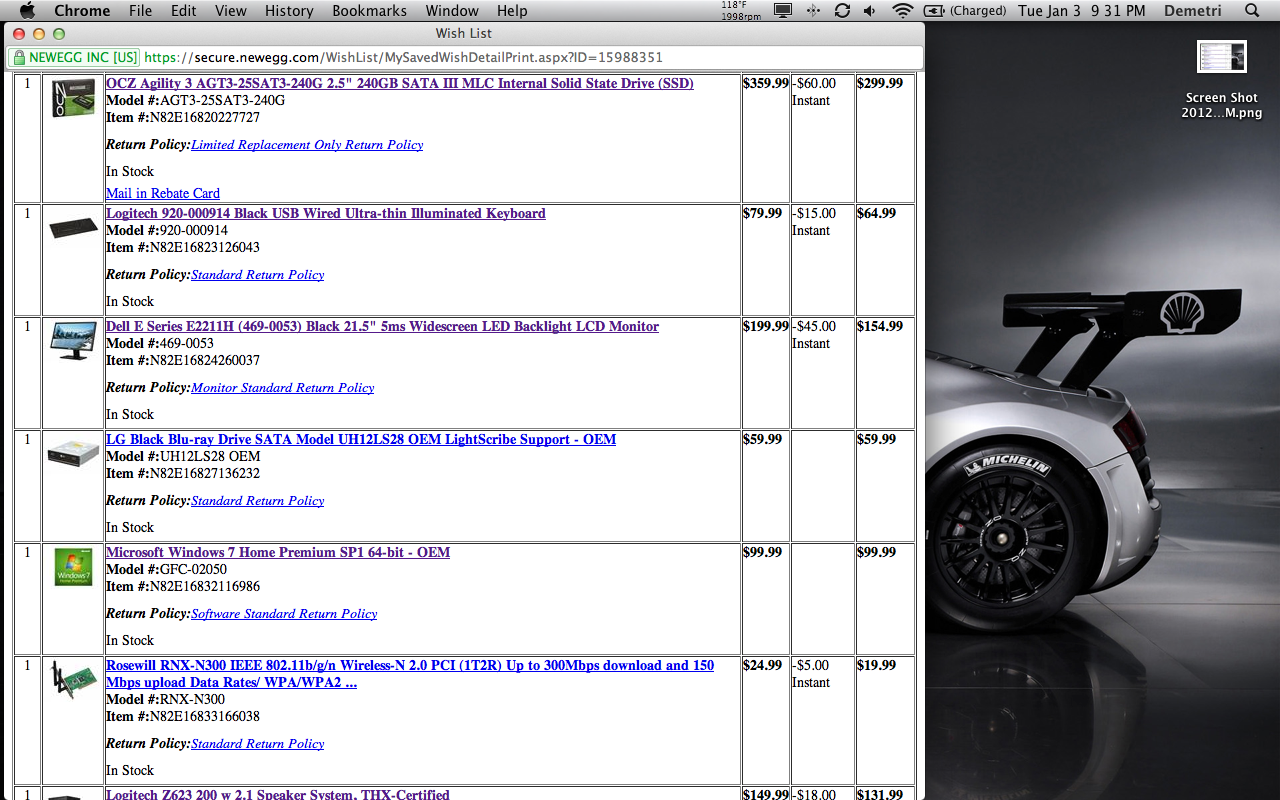Click the $299.99 final SSD price
The height and width of the screenshot is (800, 1280).
click(880, 83)
